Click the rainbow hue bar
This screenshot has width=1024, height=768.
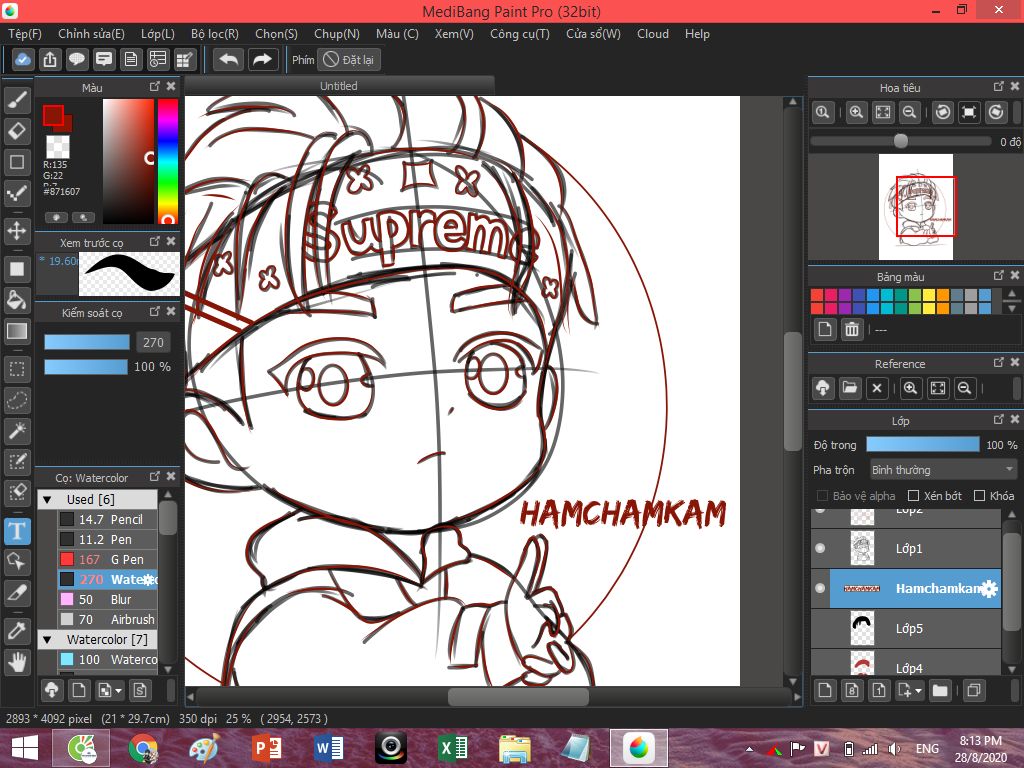point(168,162)
